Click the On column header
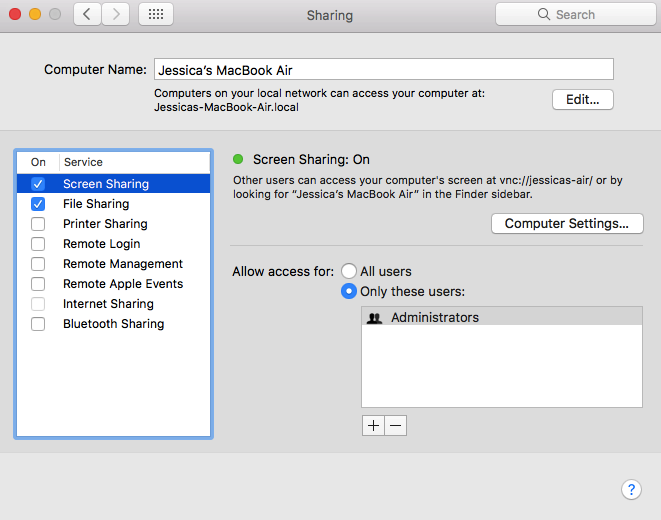This screenshot has height=520, width=661. click(38, 162)
